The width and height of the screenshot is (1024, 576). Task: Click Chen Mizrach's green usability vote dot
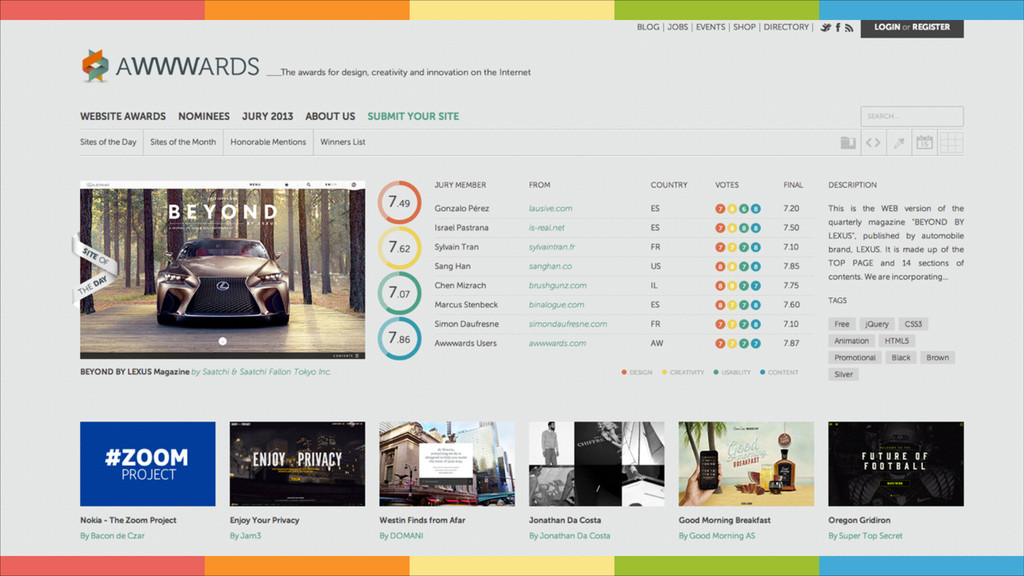[744, 286]
